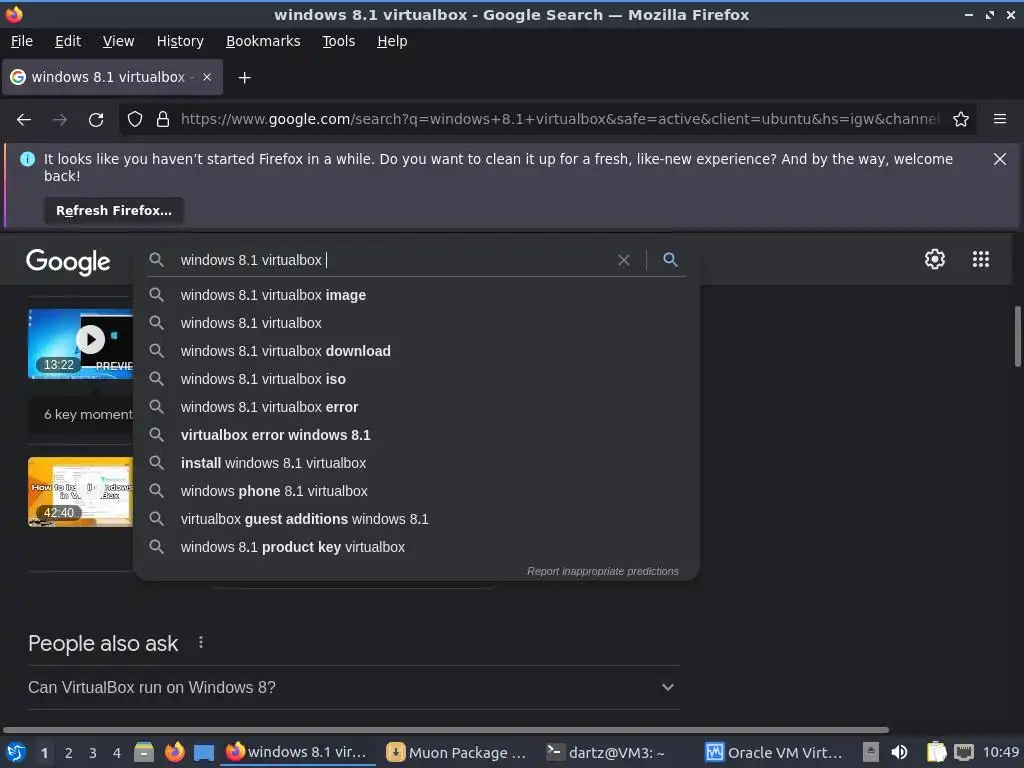Dismiss the Firefox refresh notification bar
Screen dimensions: 1024x768
click(999, 159)
